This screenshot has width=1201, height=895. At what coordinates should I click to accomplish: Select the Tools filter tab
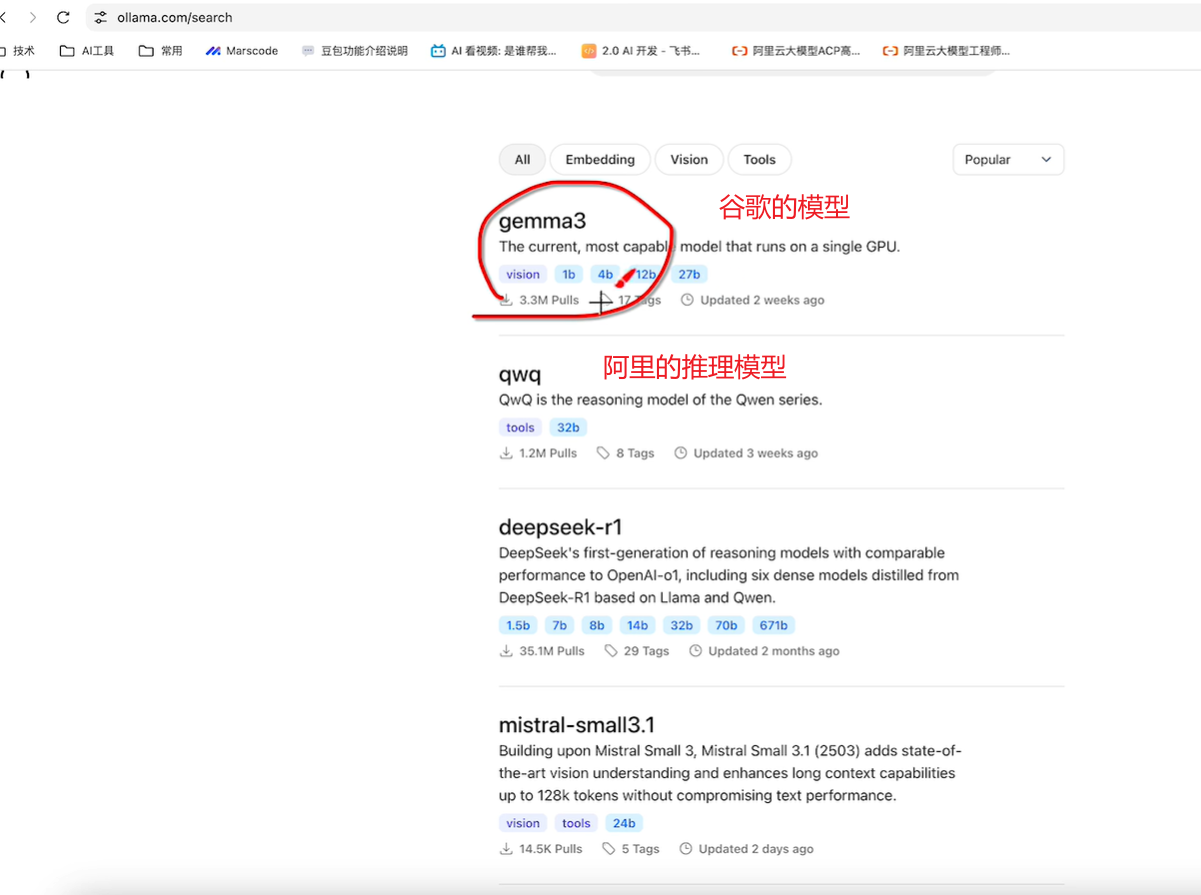click(x=759, y=159)
